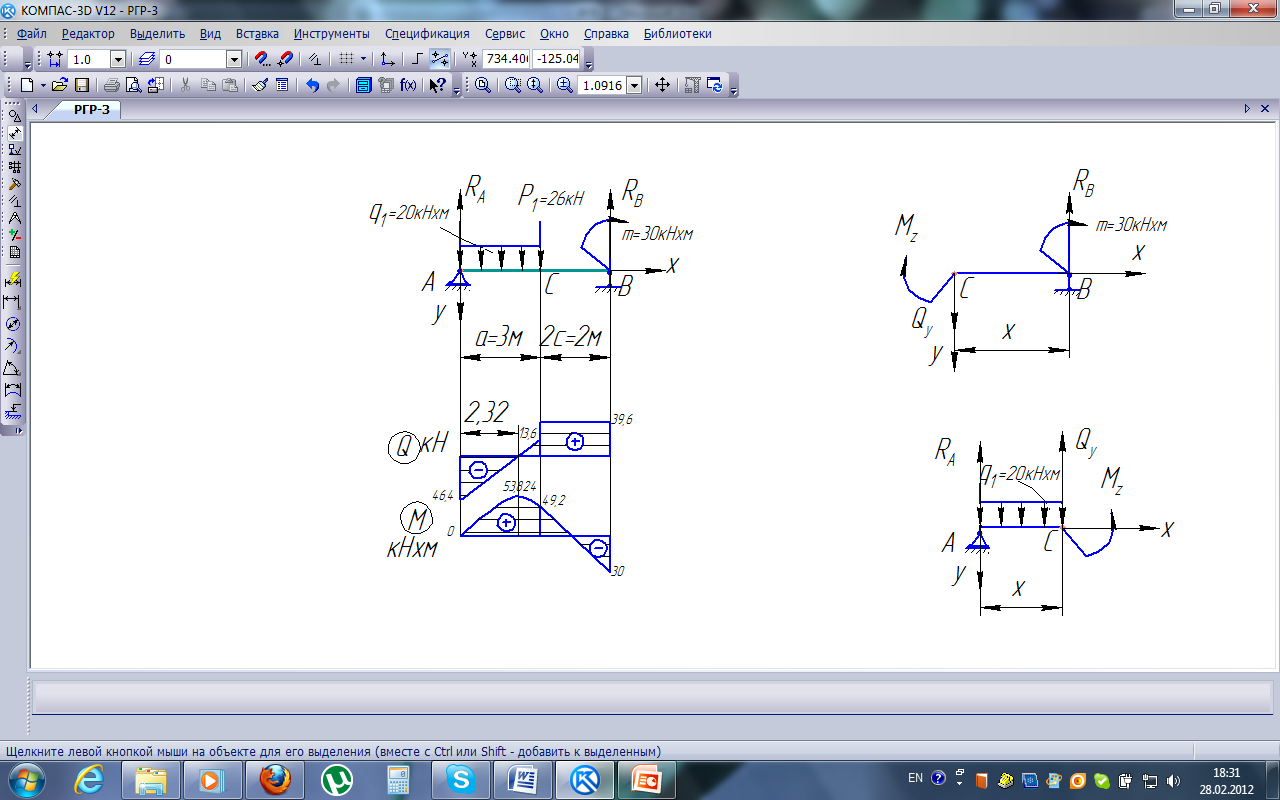Open the Editing hammer tool panel
Viewport: 1280px width, 800px height.
(15, 184)
